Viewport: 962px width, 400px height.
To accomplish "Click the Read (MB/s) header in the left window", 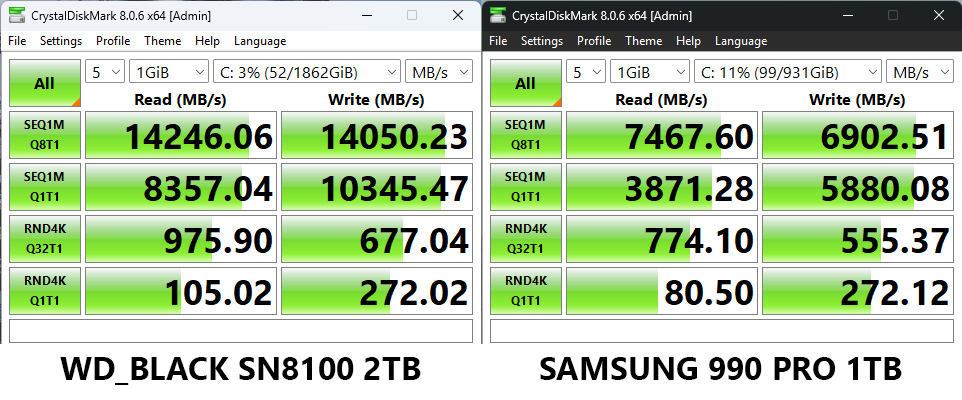I will [180, 99].
